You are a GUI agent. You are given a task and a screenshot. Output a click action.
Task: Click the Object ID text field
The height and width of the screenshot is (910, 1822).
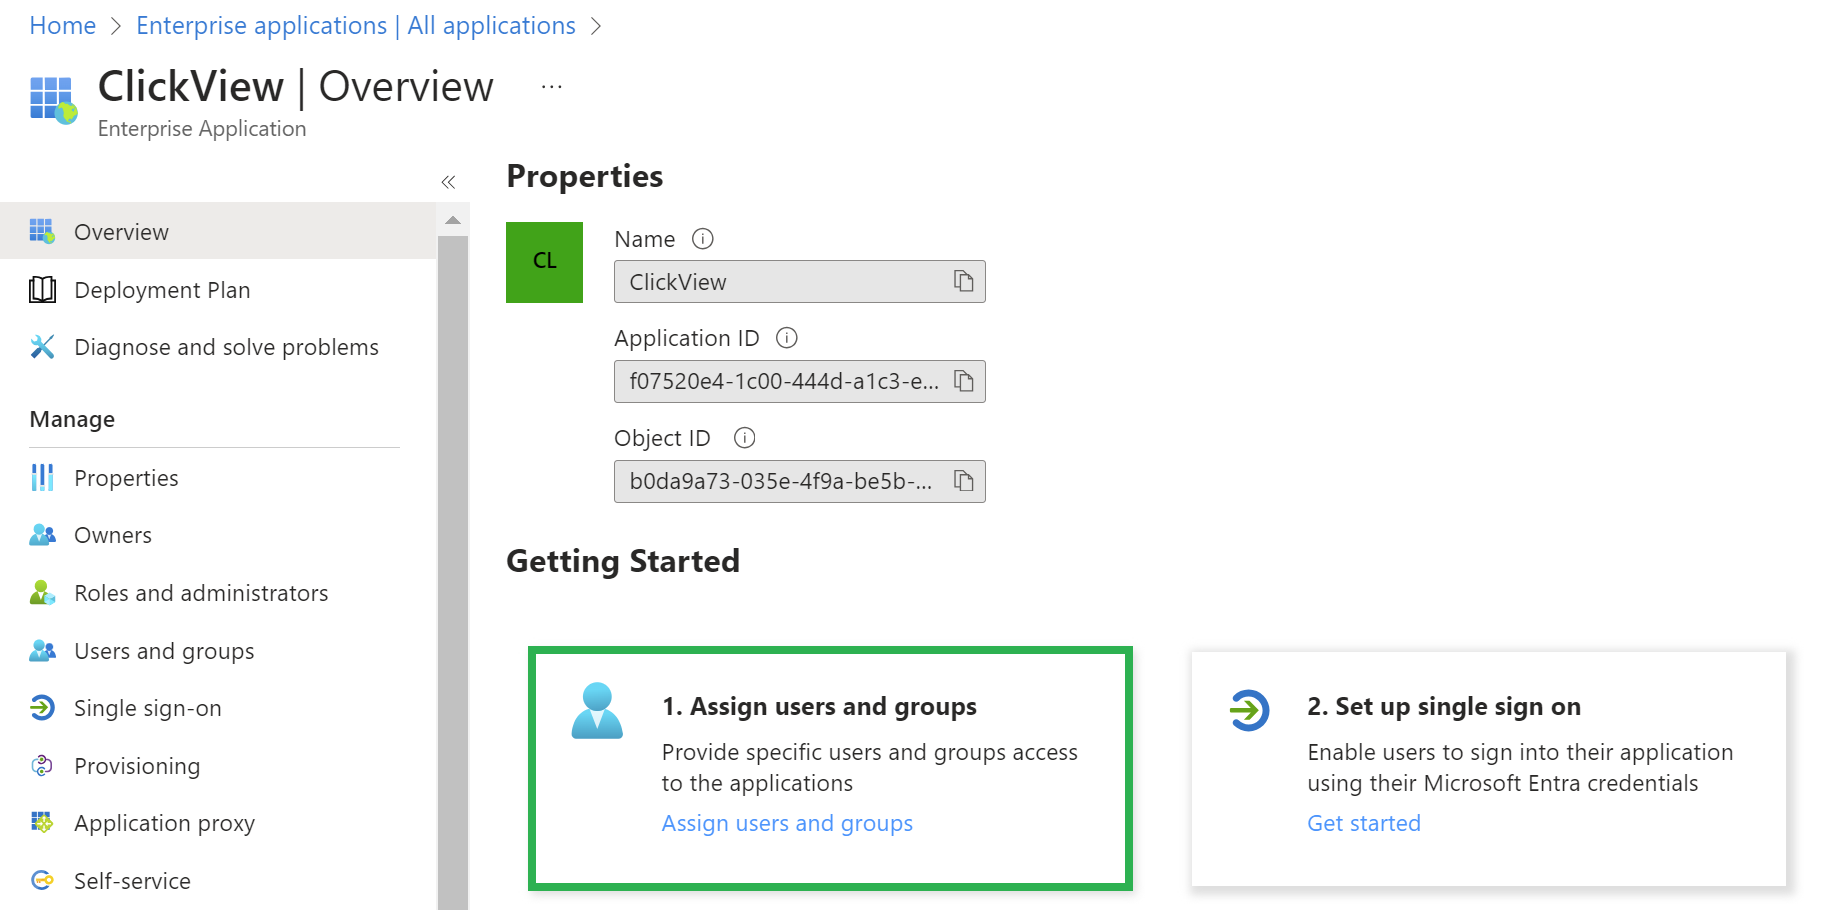click(800, 481)
